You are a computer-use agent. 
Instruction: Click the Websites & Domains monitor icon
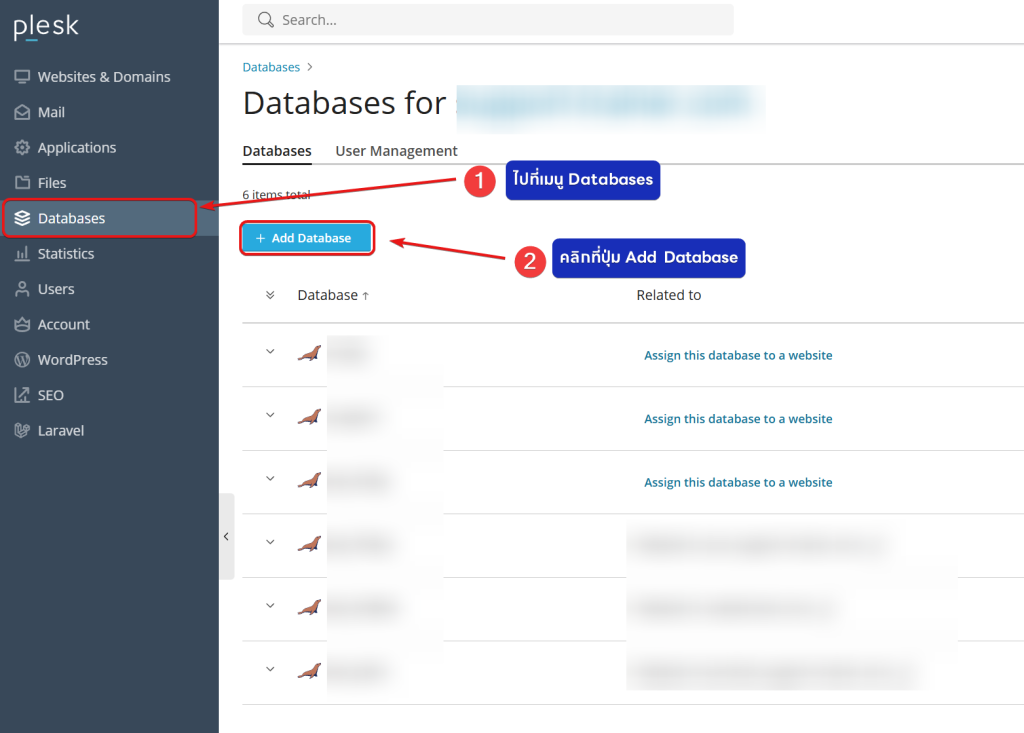click(x=22, y=77)
